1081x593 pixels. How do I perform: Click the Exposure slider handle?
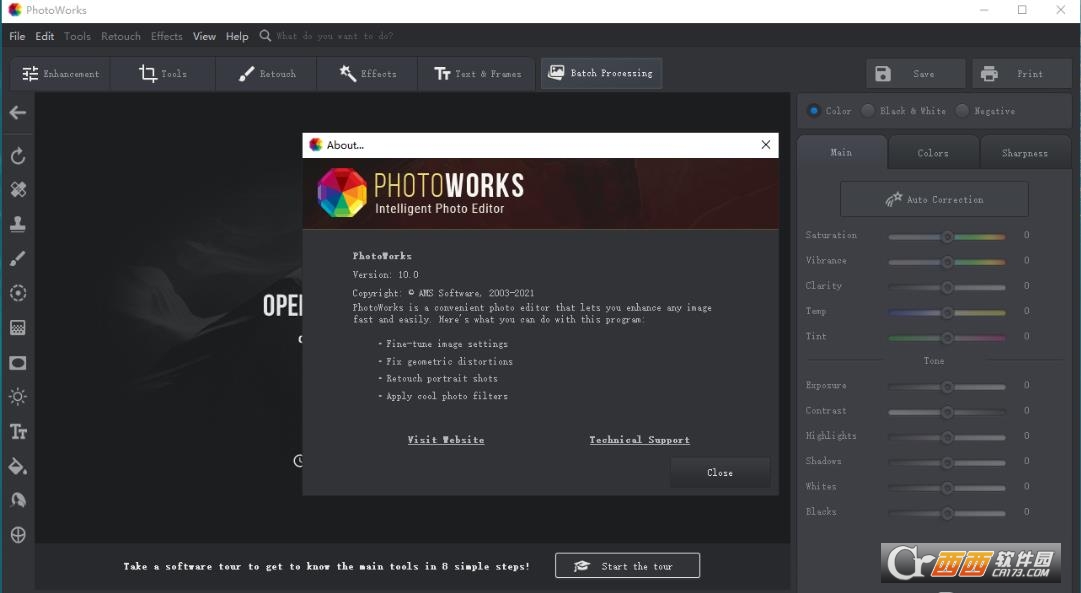[947, 387]
